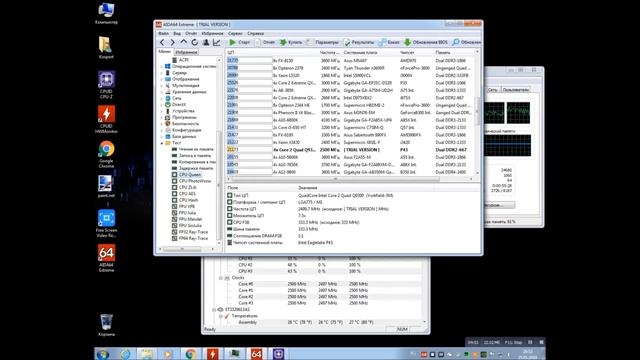The width and height of the screenshot is (640, 360).
Task: Click the graph chart icon in AIDA64 toolbar
Action: [217, 42]
